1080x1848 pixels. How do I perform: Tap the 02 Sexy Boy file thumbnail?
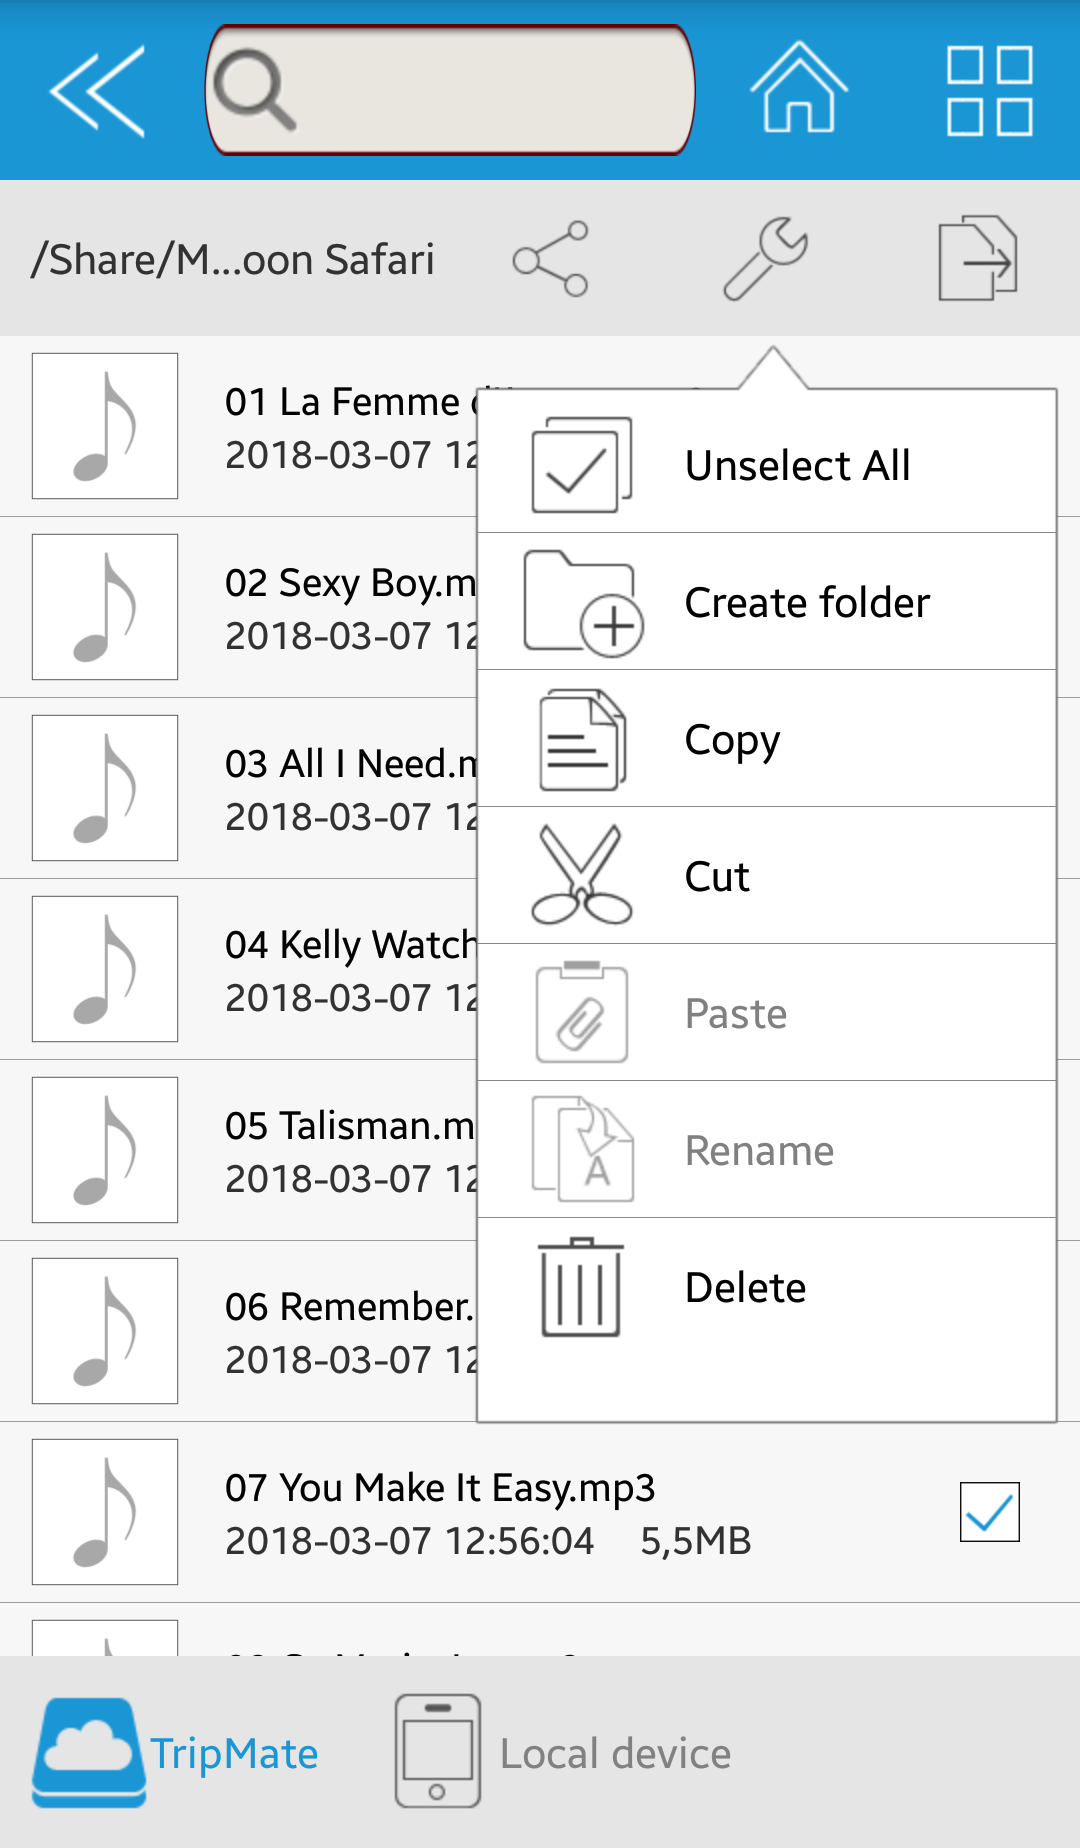105,607
